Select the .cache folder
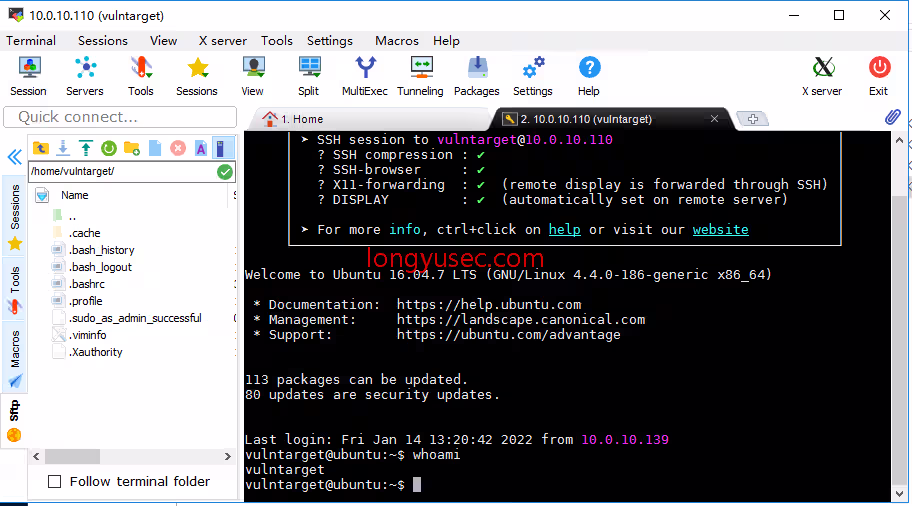This screenshot has height=506, width=912. [x=84, y=233]
